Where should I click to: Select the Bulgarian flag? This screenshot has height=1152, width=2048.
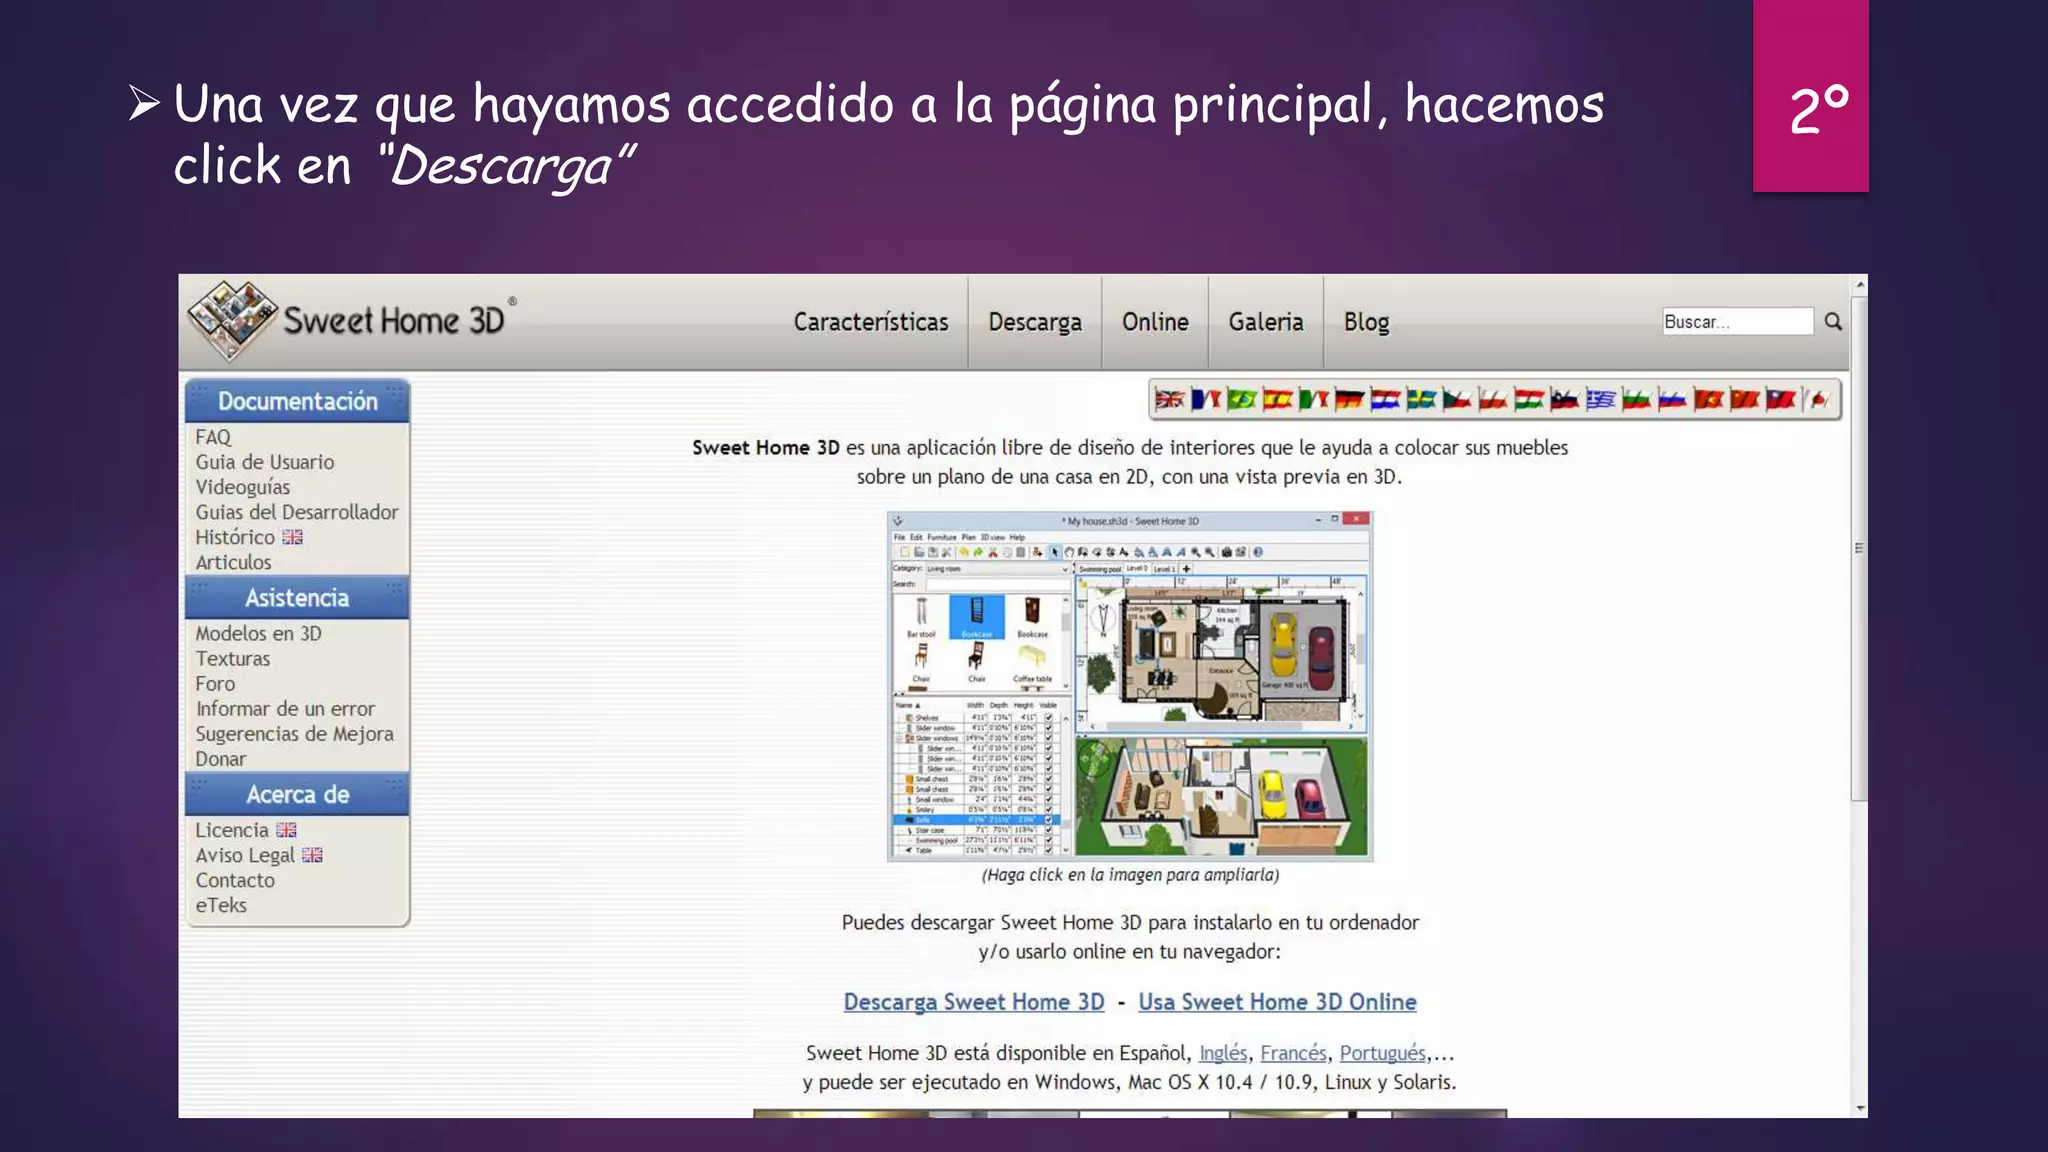(x=1637, y=400)
